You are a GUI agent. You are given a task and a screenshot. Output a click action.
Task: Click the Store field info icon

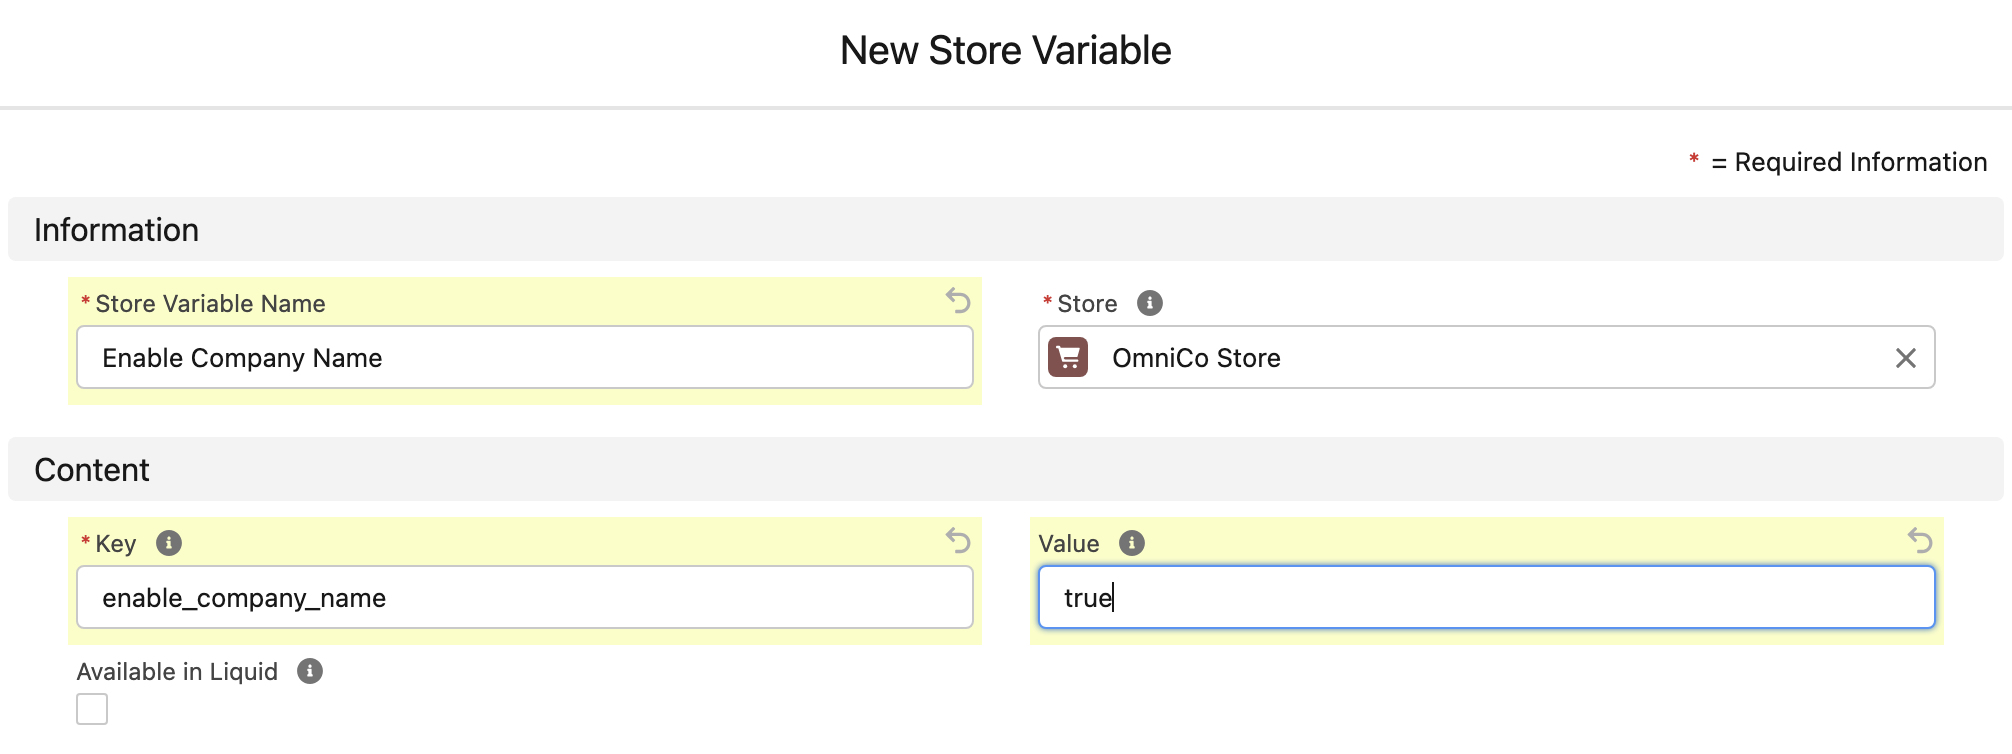click(1150, 303)
